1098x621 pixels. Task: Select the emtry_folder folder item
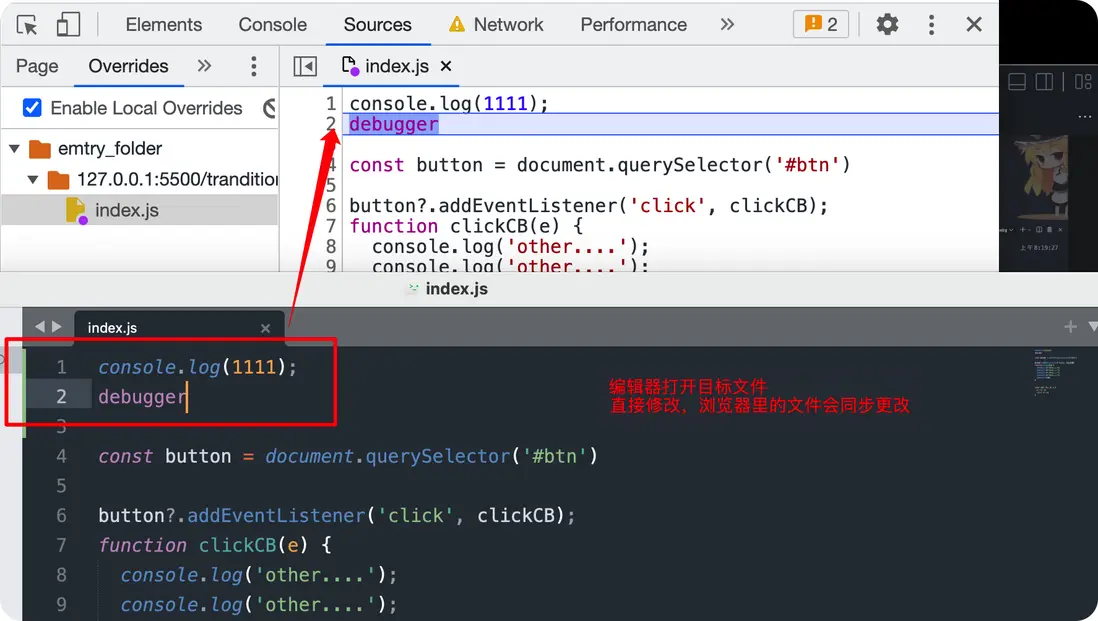click(x=95, y=148)
